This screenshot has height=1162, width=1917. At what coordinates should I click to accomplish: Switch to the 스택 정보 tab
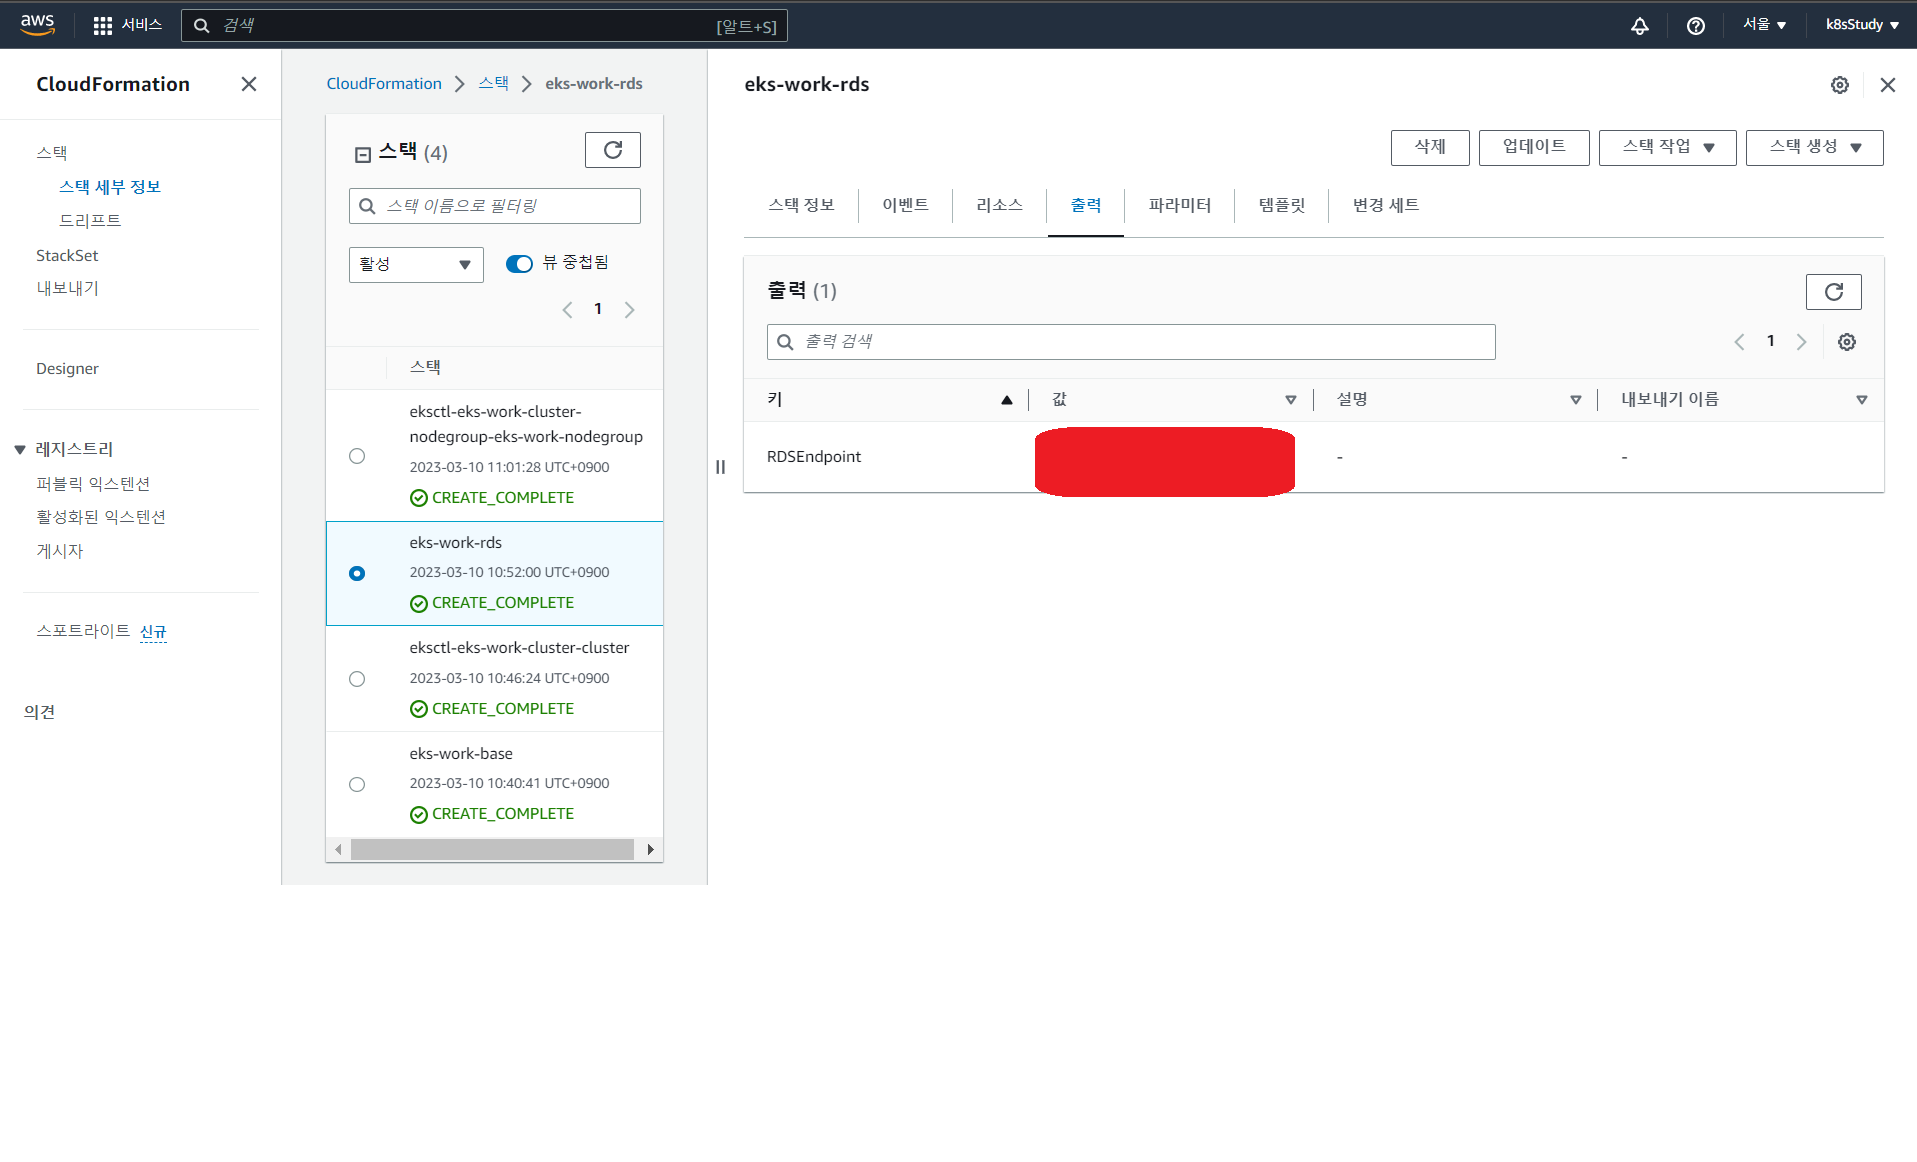(x=801, y=205)
